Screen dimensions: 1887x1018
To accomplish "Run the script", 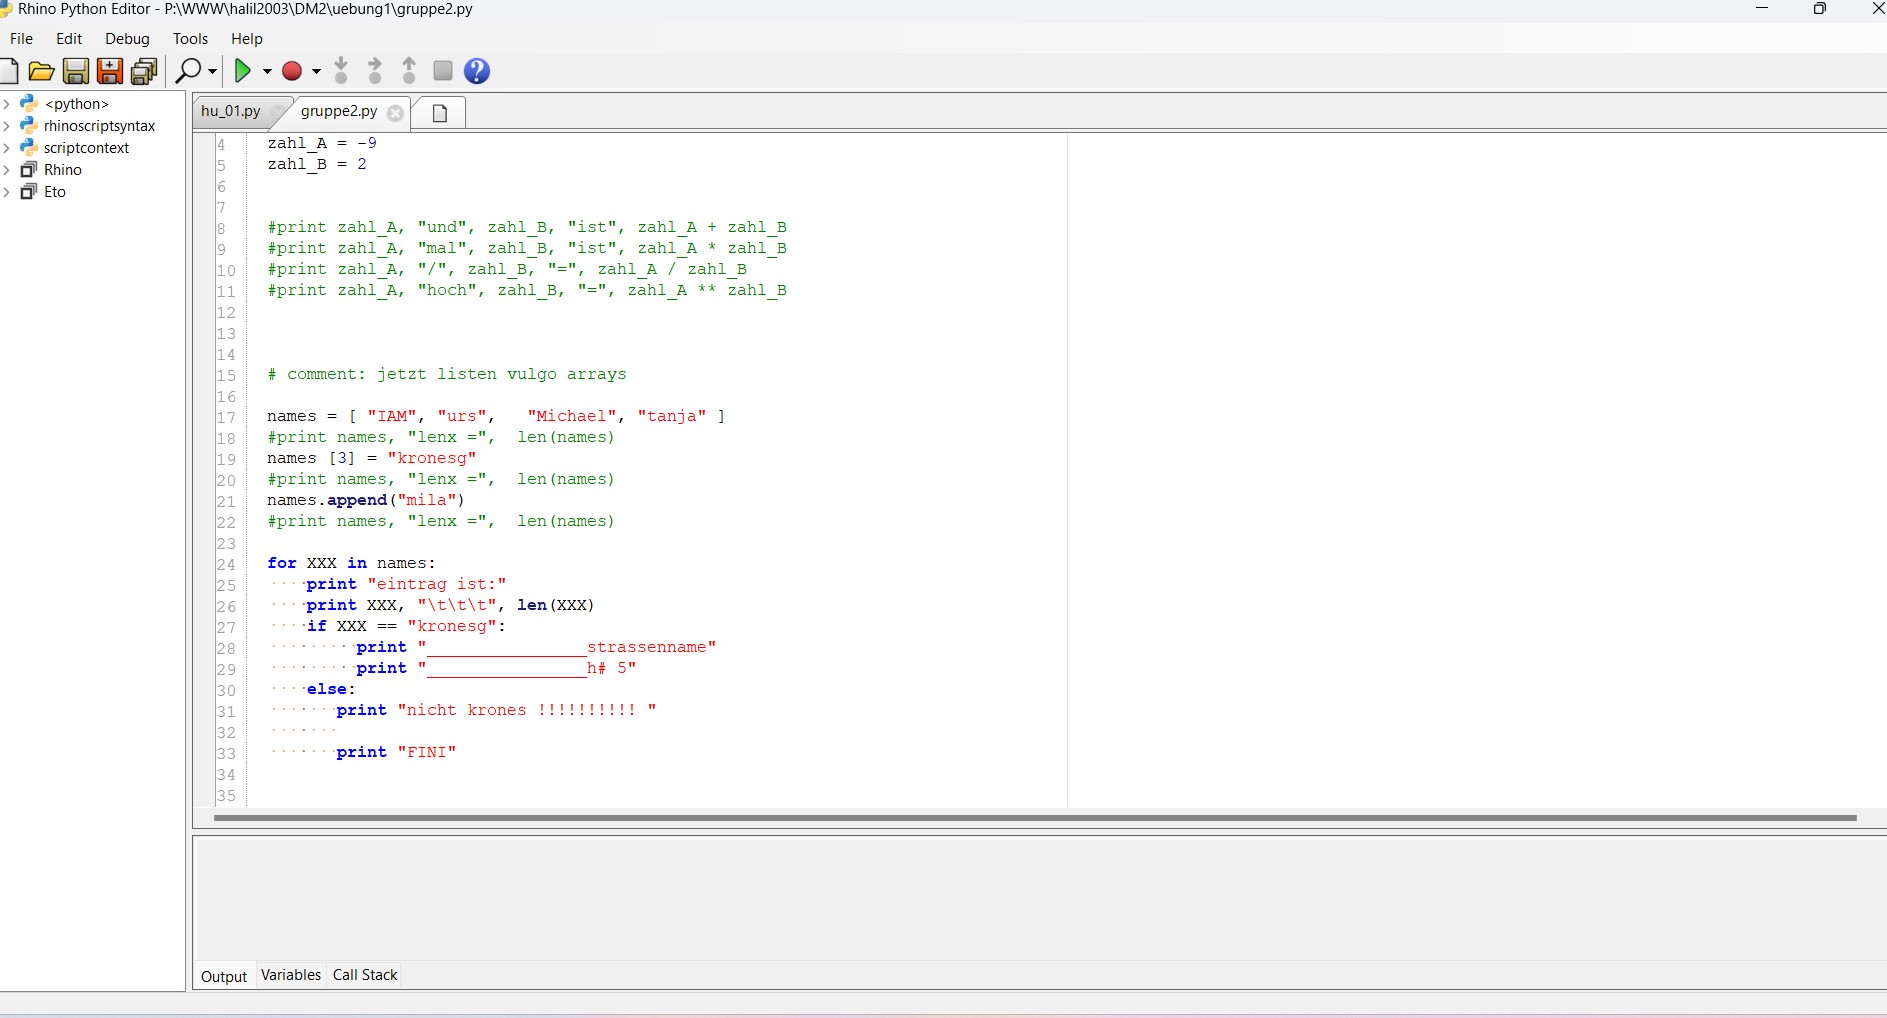I will [245, 70].
